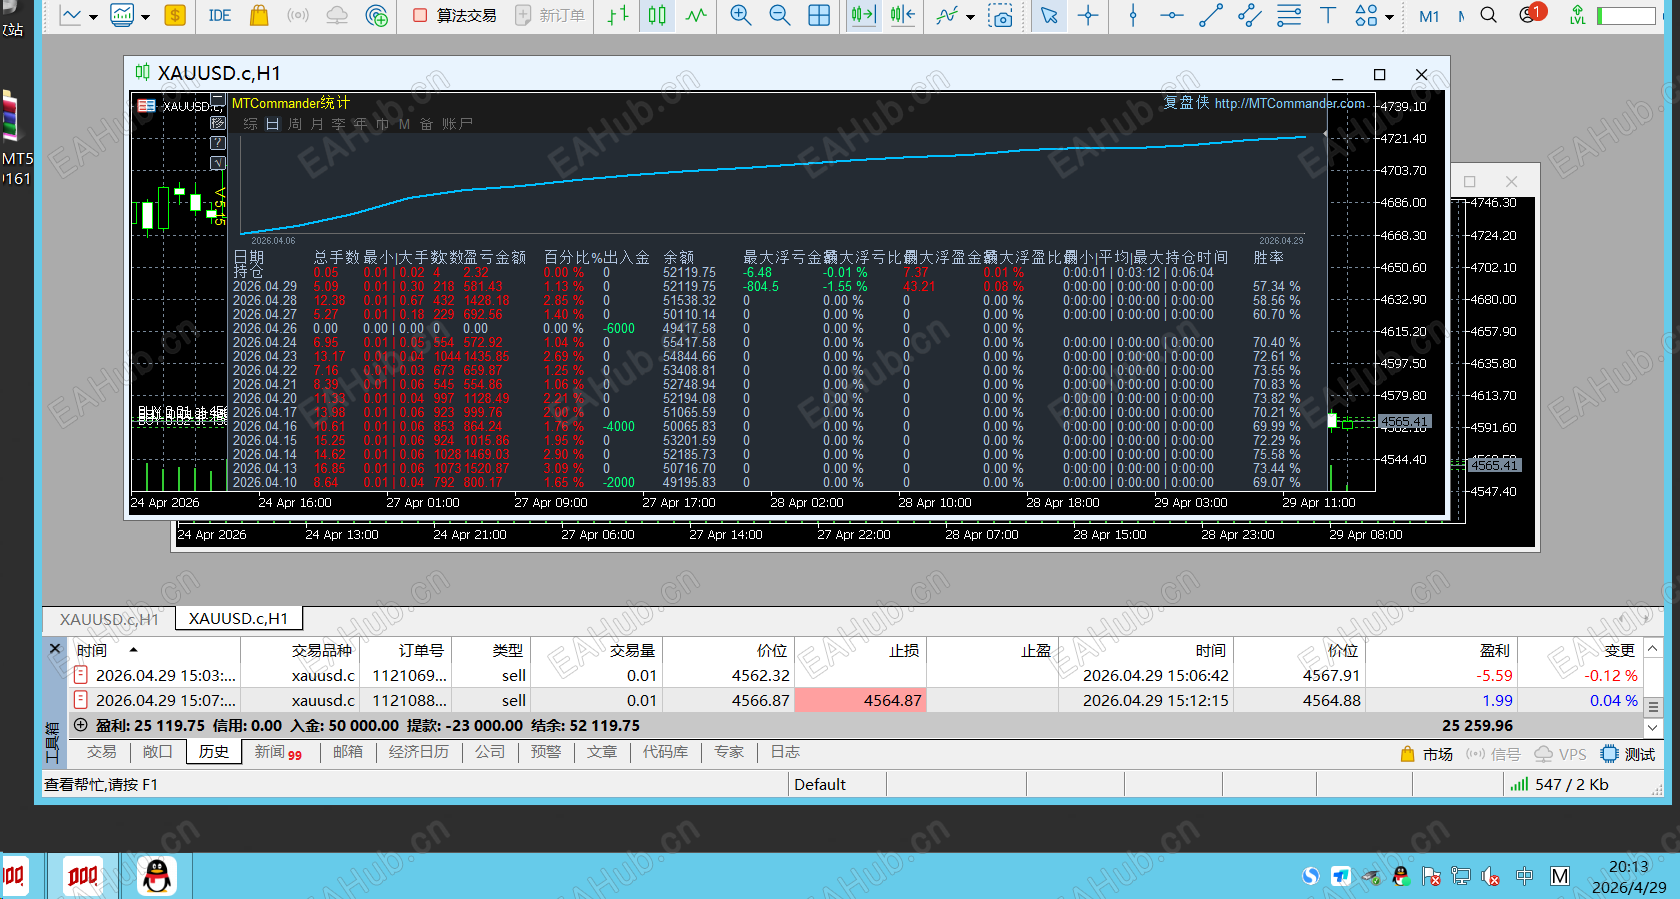Take a chart screenshot with camera icon
1680x899 pixels.
click(1000, 15)
